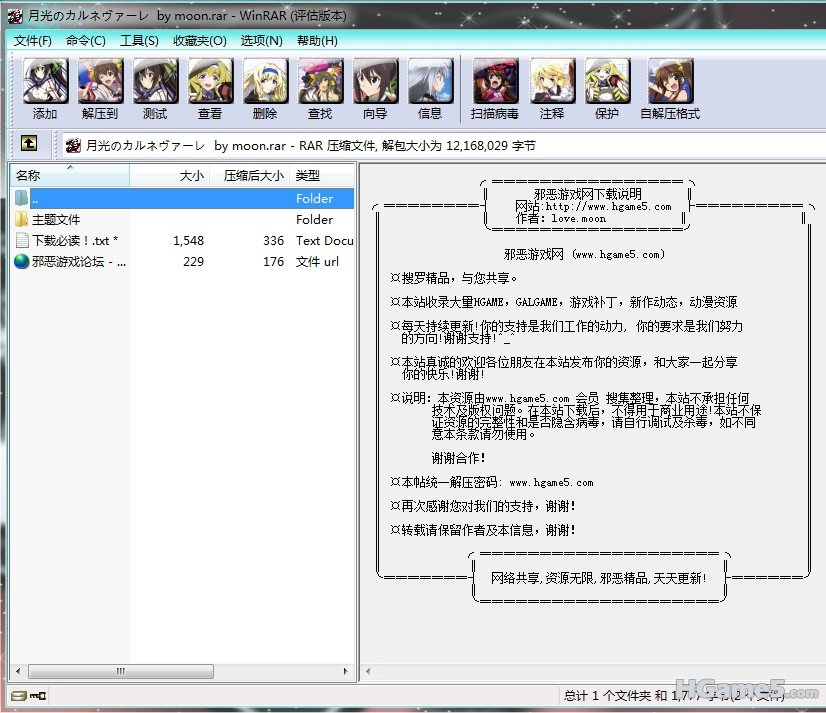Click the comment pane scroll left arrow
The height and width of the screenshot is (713, 826).
tap(368, 671)
